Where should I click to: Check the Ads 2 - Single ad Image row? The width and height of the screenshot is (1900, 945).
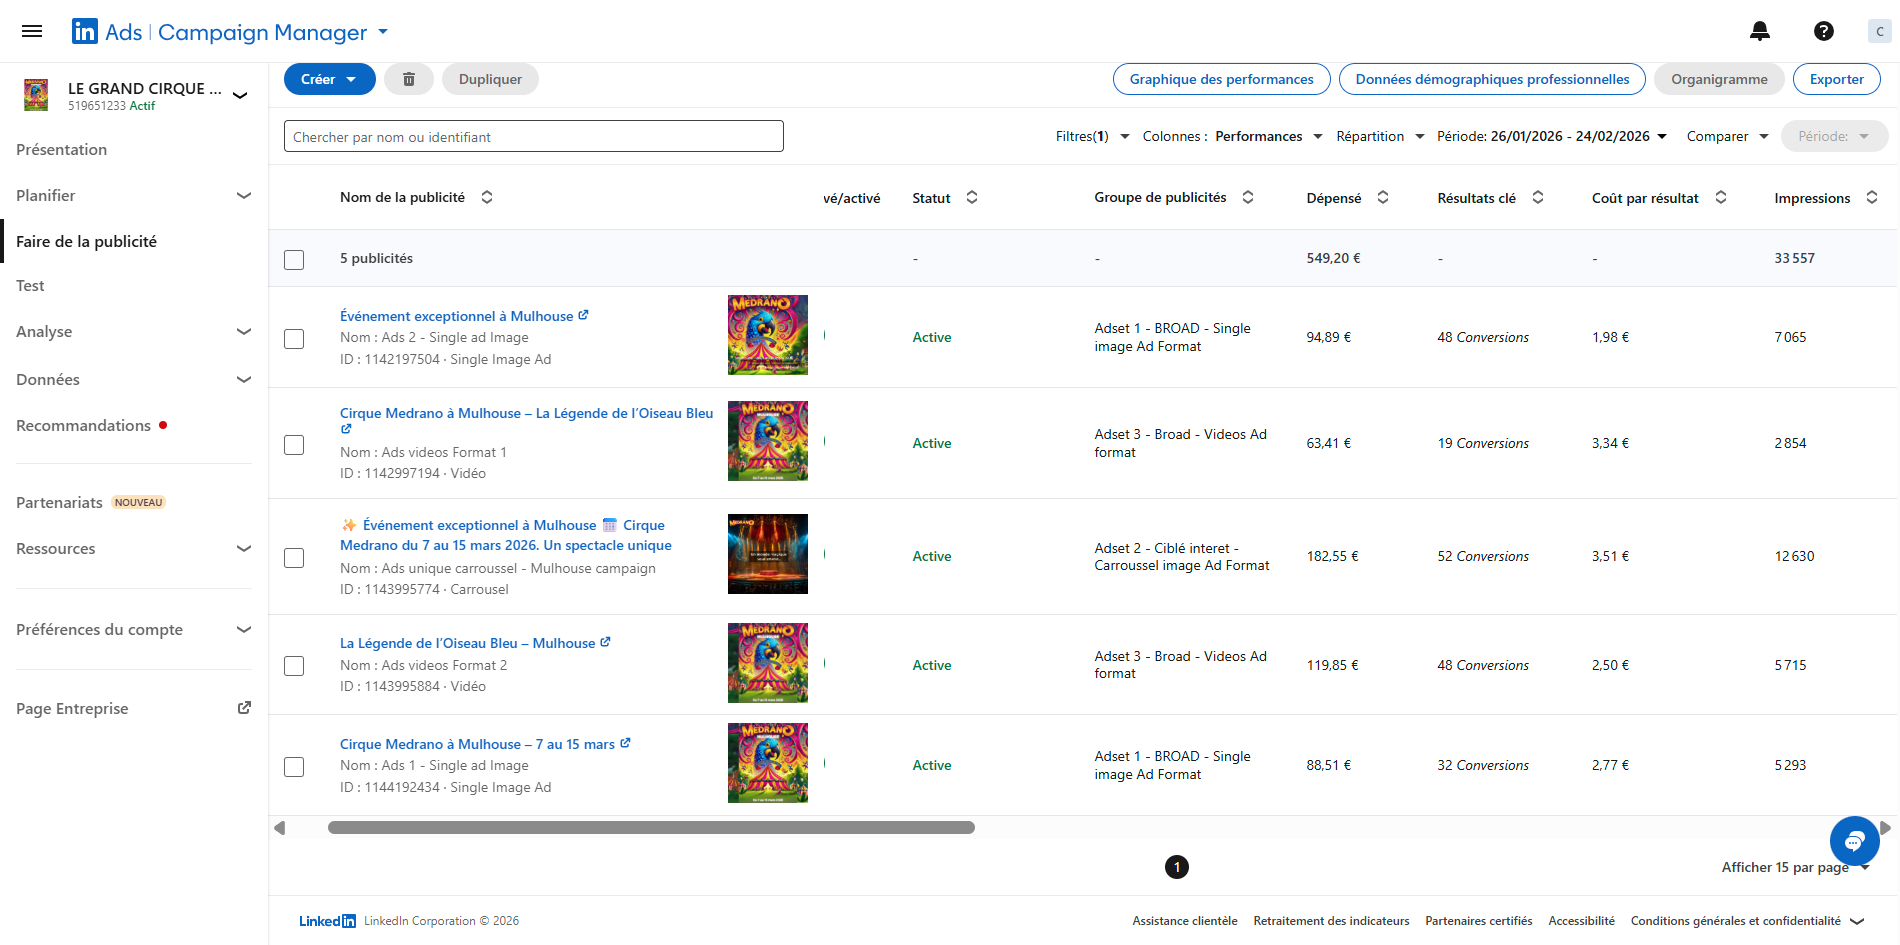coord(294,339)
